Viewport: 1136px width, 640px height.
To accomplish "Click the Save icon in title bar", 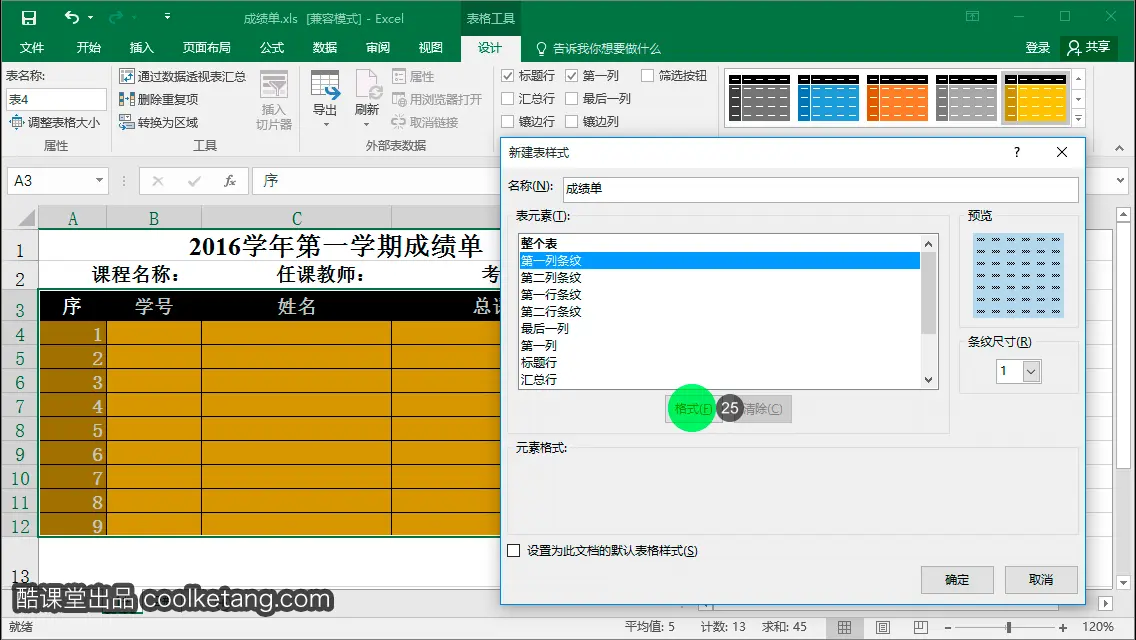I will [28, 18].
